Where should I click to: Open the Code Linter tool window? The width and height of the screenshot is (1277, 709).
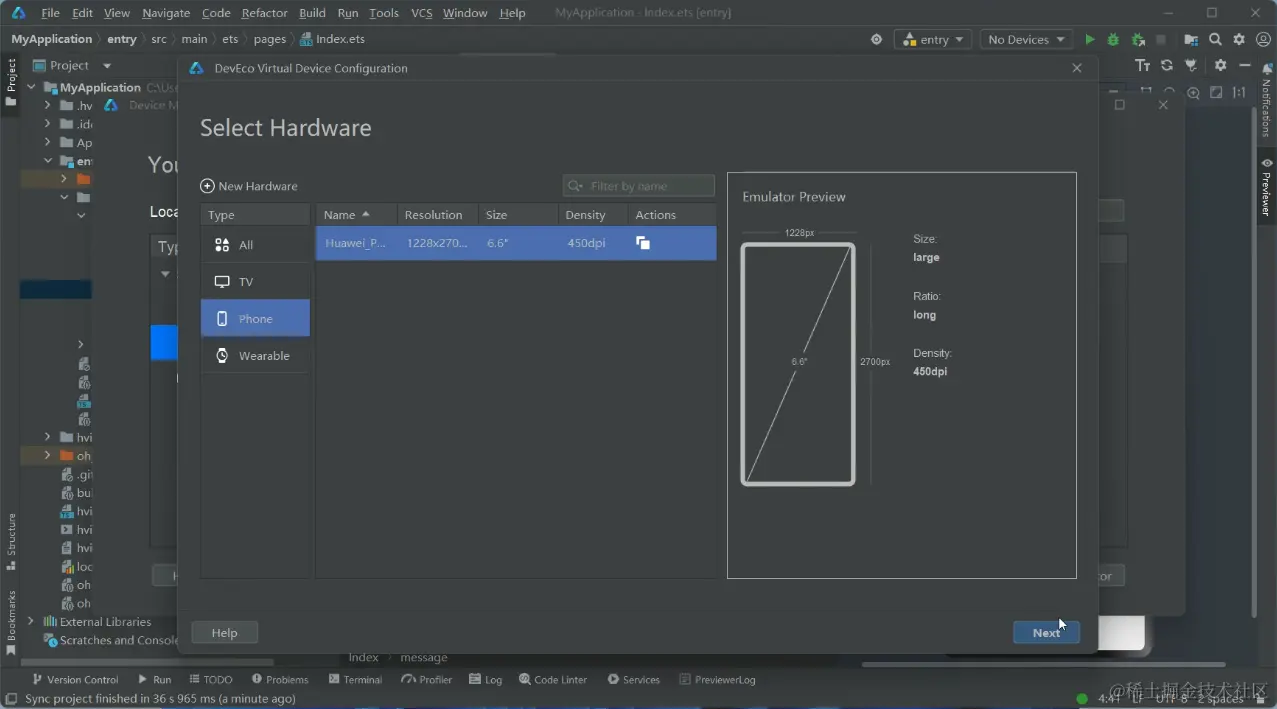pyautogui.click(x=553, y=680)
